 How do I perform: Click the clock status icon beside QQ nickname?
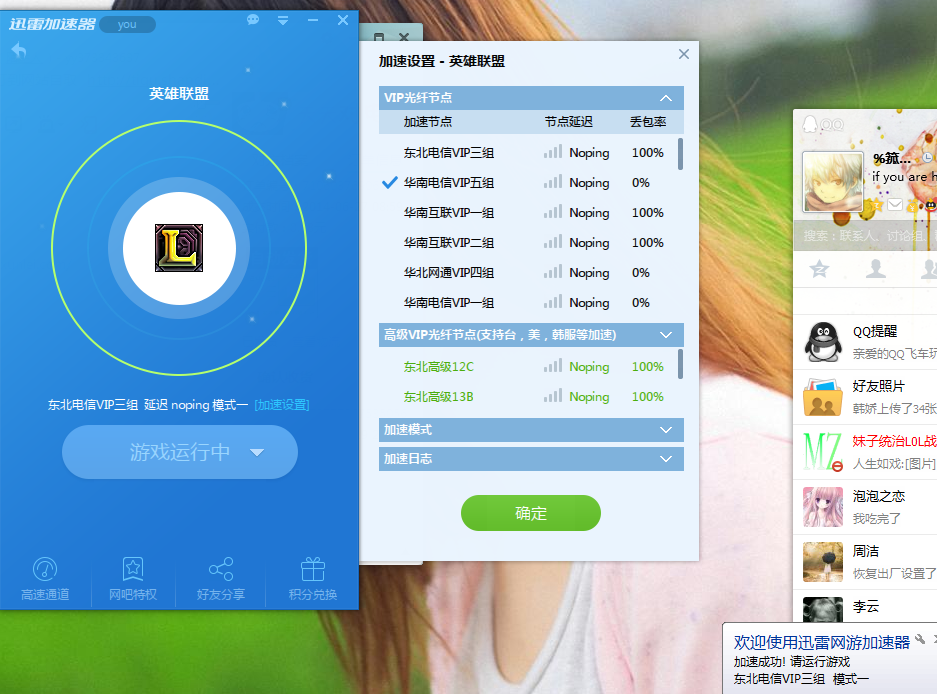point(927,157)
